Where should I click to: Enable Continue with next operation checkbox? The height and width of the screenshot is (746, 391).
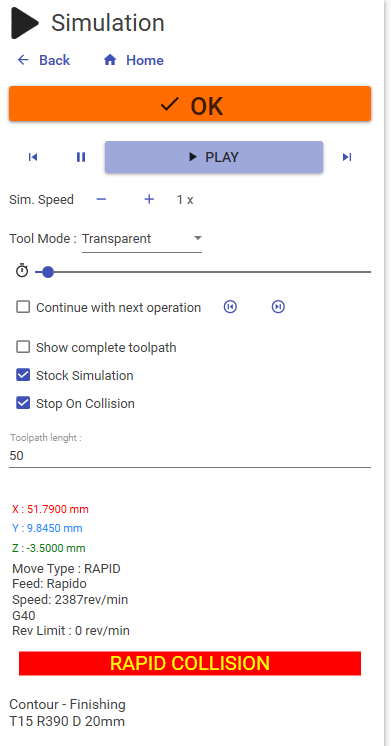[23, 307]
